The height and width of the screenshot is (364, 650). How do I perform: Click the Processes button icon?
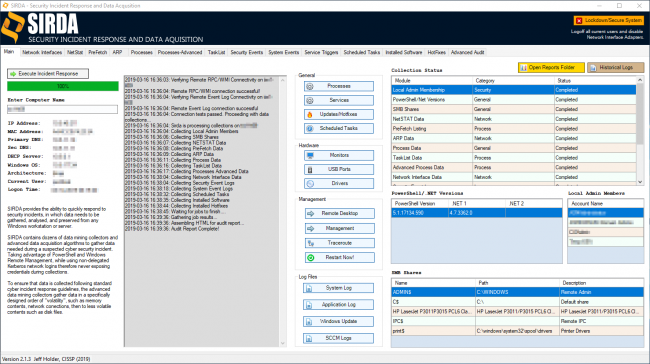[310, 86]
